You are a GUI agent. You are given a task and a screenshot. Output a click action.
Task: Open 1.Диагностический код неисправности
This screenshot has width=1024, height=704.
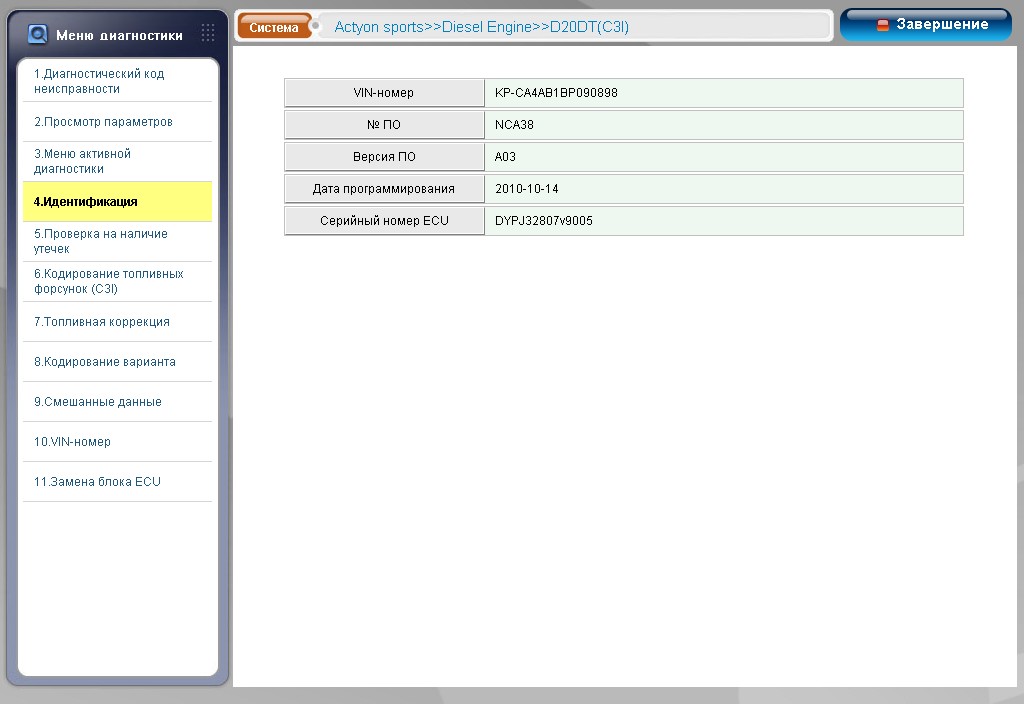click(118, 82)
